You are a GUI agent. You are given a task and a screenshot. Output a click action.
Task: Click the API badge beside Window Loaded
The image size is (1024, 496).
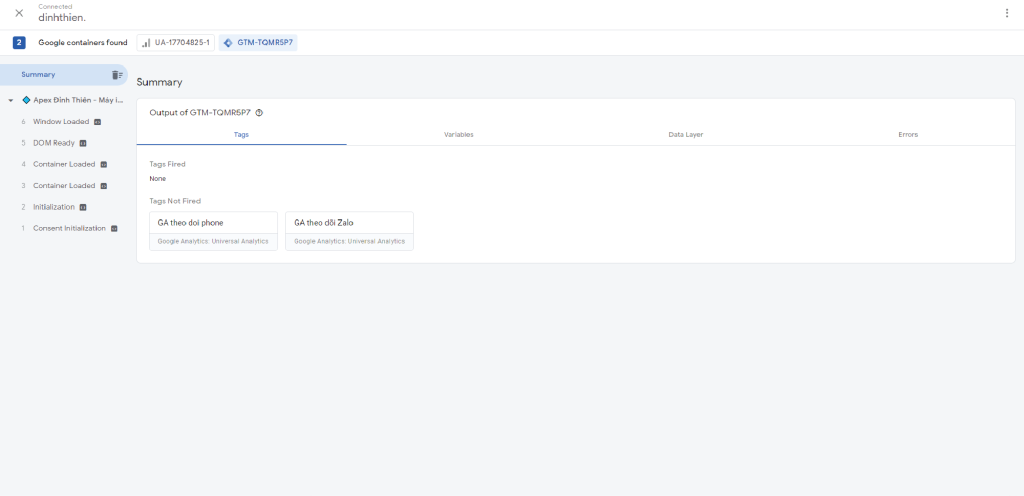98,122
